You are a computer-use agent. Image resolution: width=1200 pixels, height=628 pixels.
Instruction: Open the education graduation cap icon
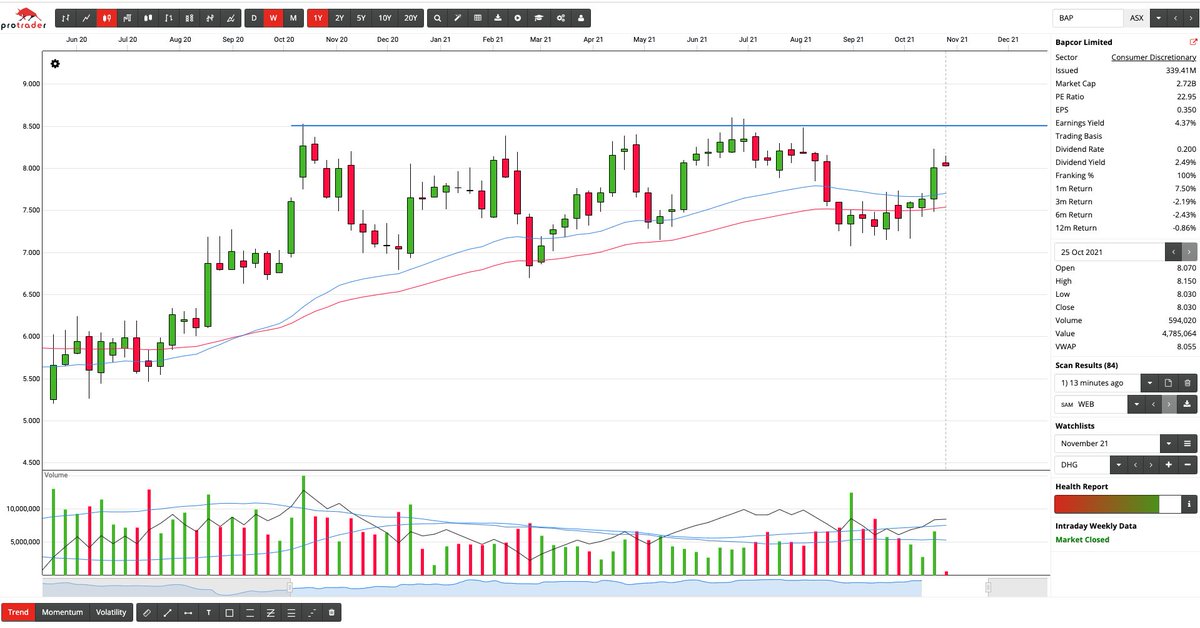[539, 18]
